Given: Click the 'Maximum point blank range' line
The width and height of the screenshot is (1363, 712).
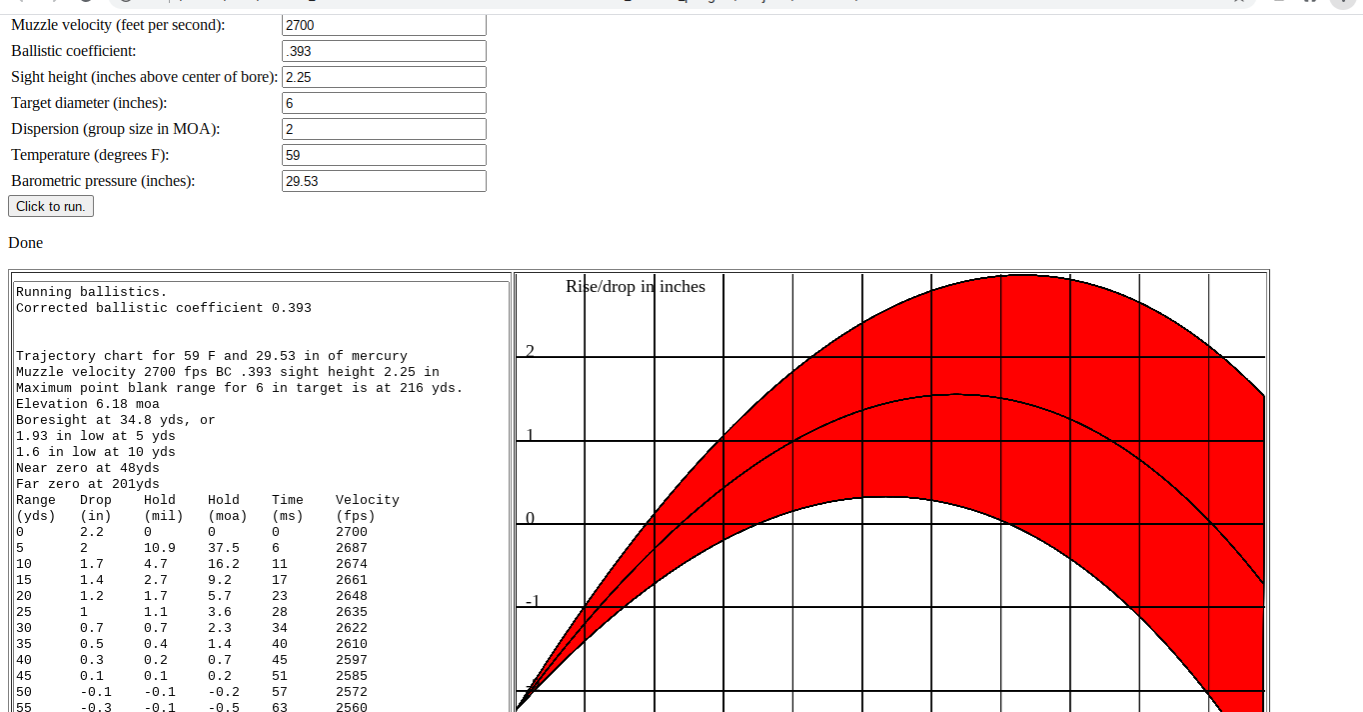Looking at the screenshot, I should [240, 388].
